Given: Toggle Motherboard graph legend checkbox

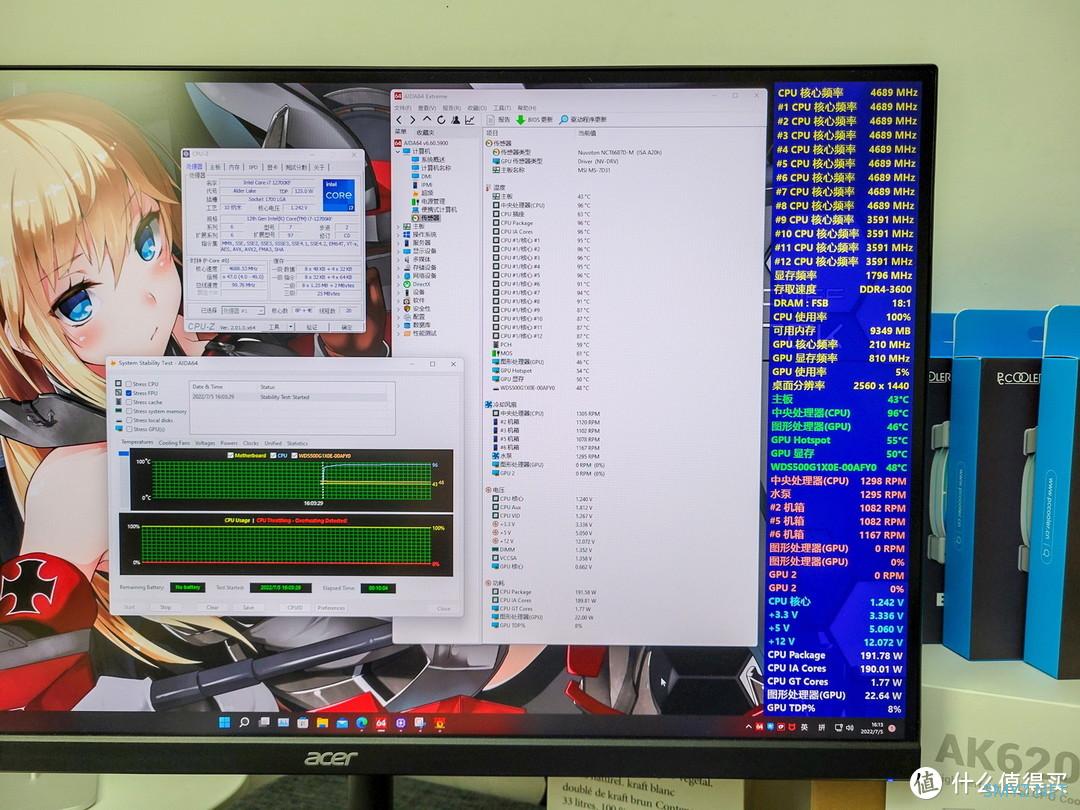Looking at the screenshot, I should 230,455.
